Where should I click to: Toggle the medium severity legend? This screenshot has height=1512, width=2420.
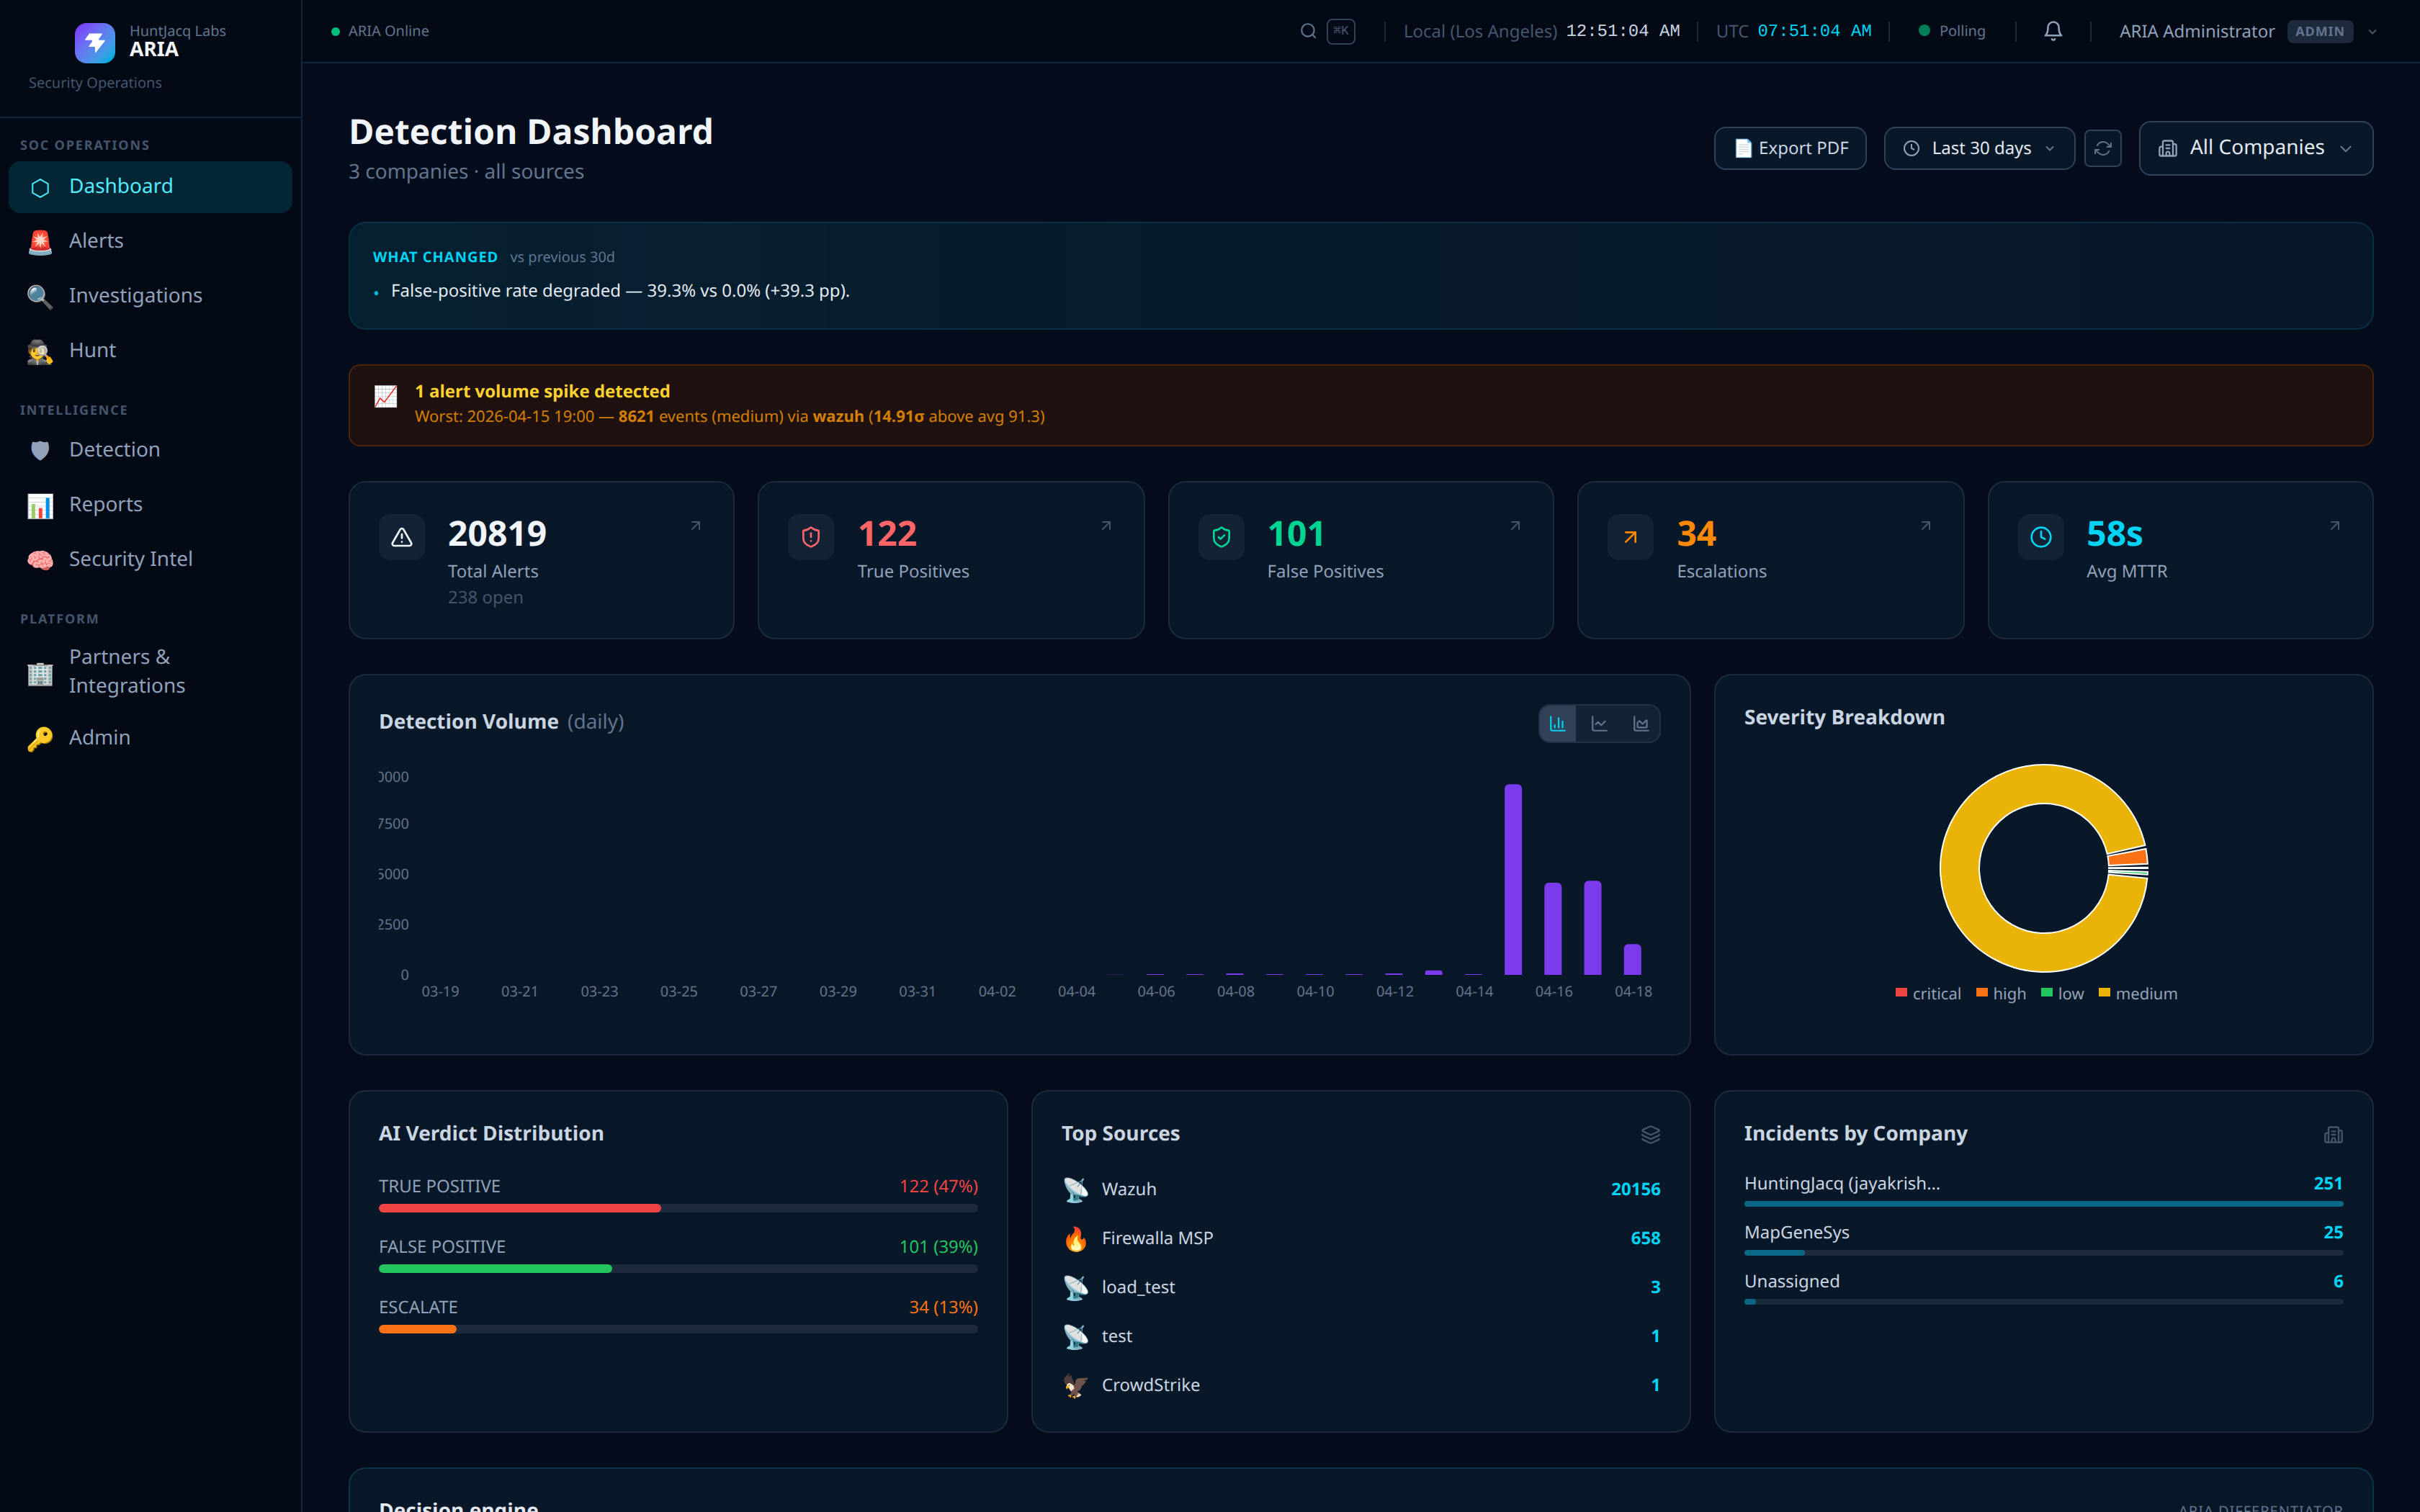[2138, 994]
